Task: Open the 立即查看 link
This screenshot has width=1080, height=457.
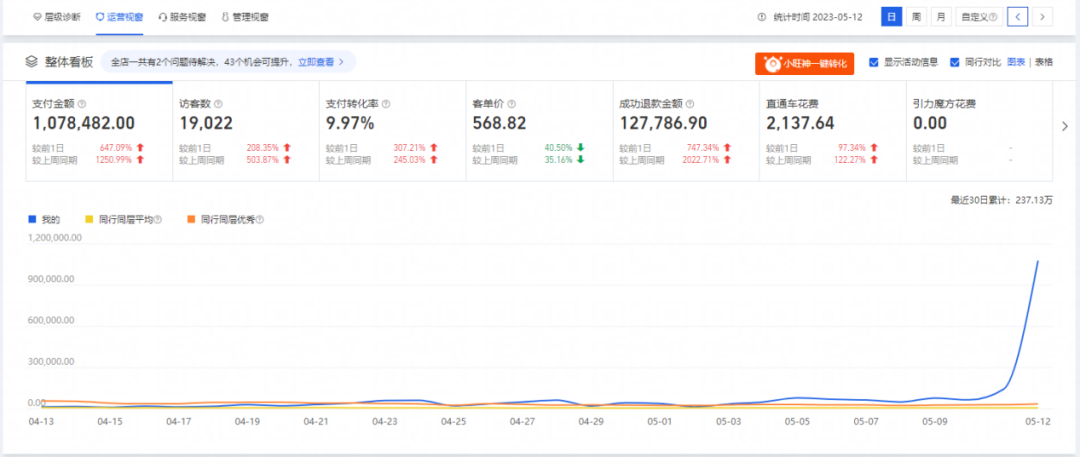Action: (x=320, y=62)
